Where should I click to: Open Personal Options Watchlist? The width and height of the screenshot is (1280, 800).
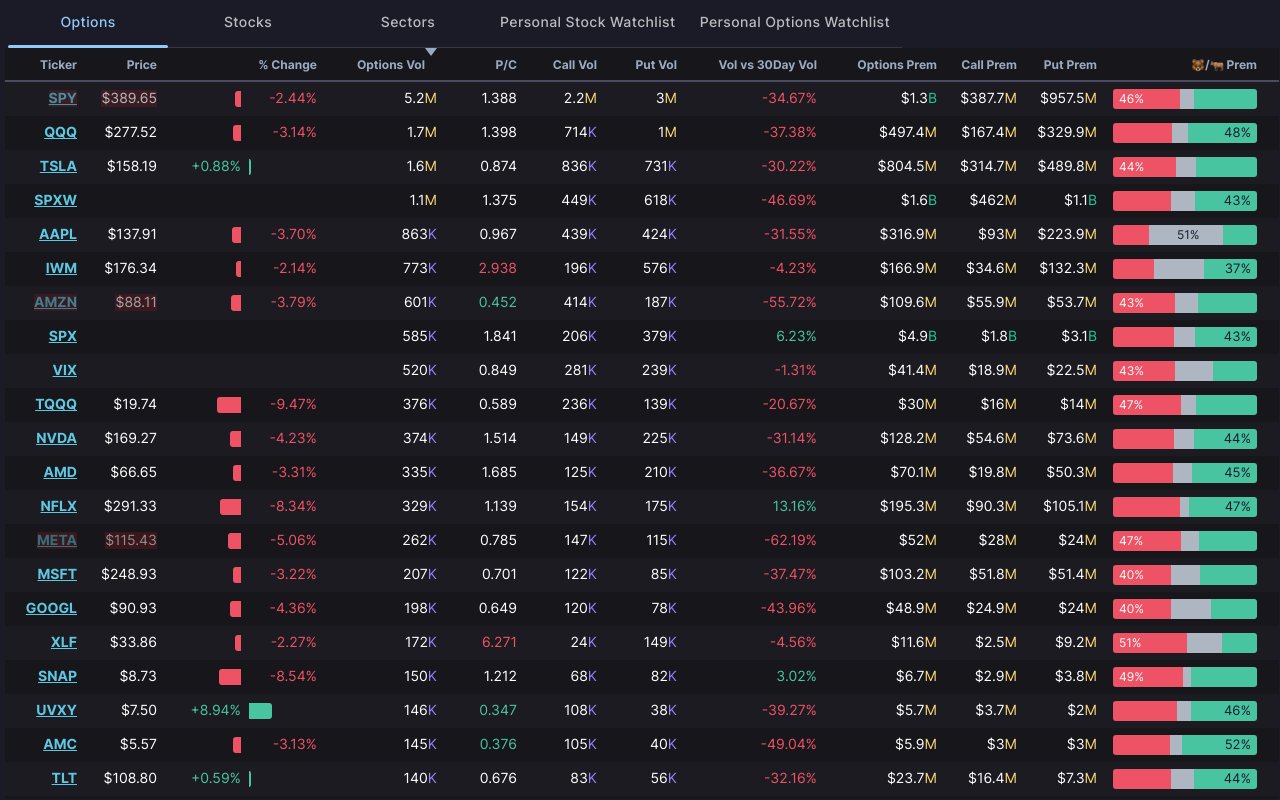pyautogui.click(x=797, y=22)
